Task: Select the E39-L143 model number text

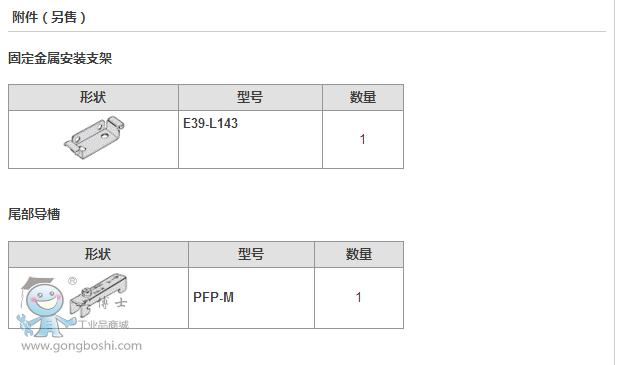Action: [x=210, y=123]
